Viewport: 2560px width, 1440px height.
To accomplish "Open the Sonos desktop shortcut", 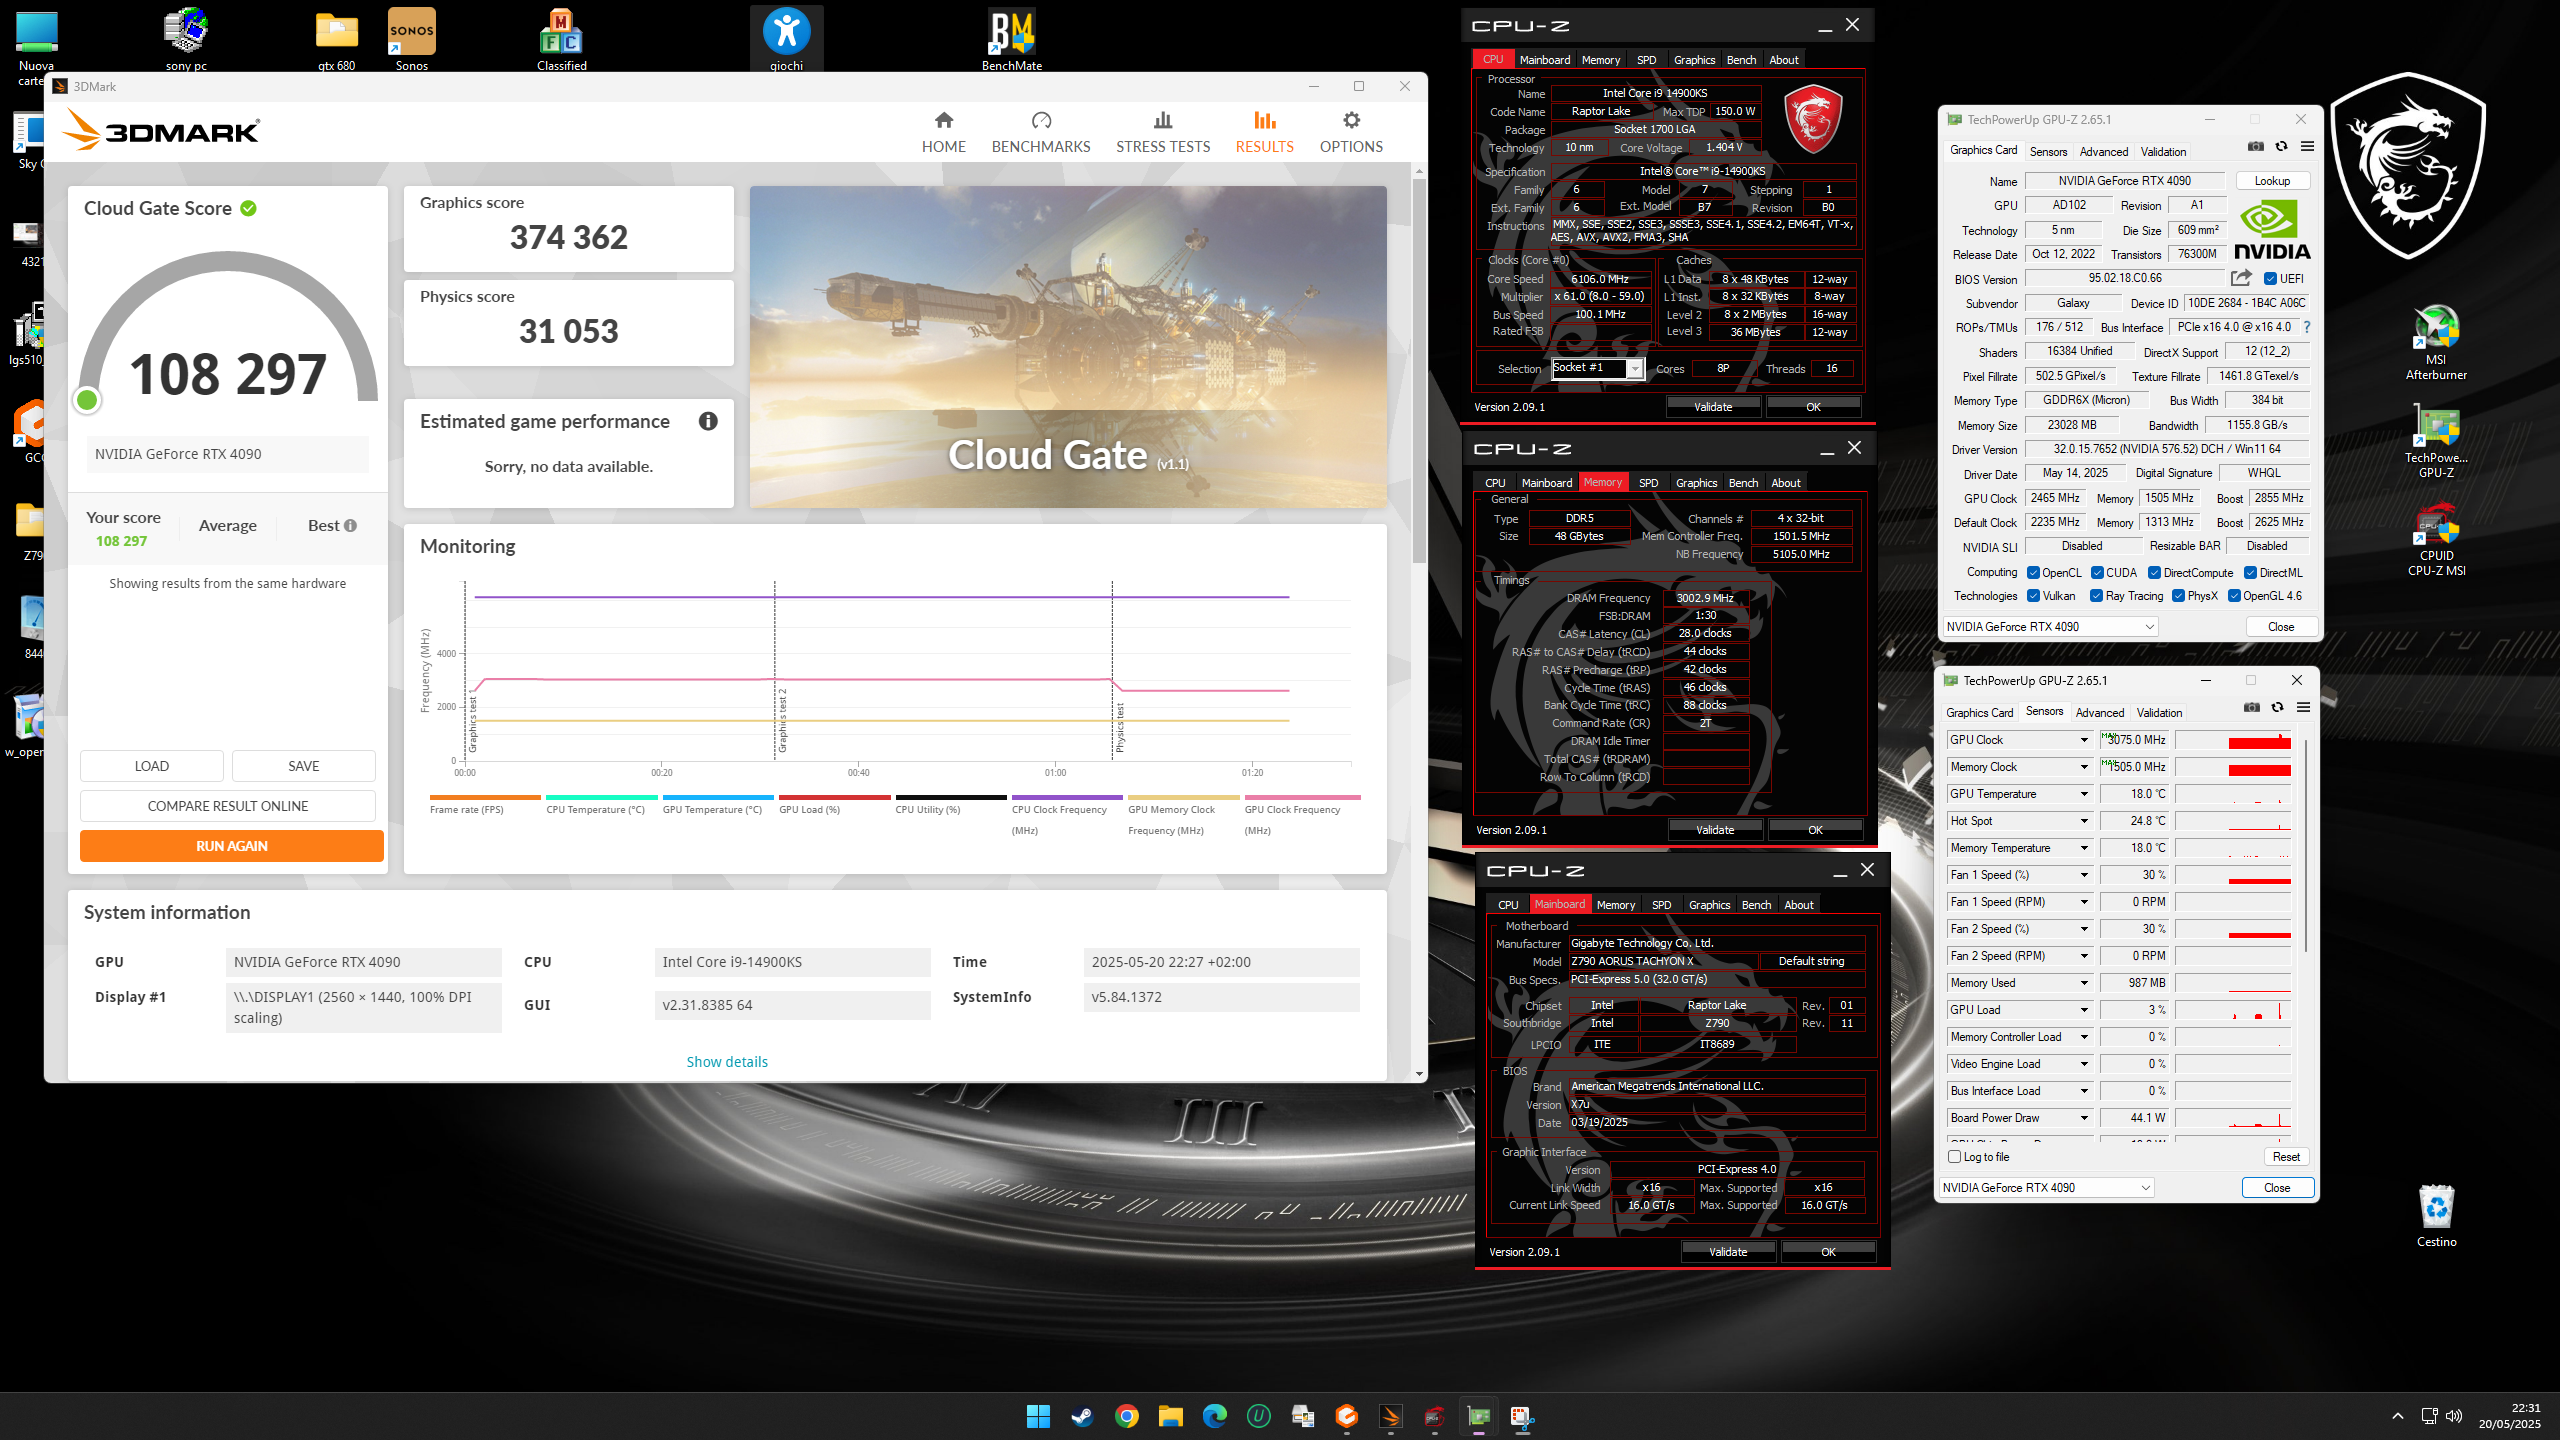I will click(411, 40).
